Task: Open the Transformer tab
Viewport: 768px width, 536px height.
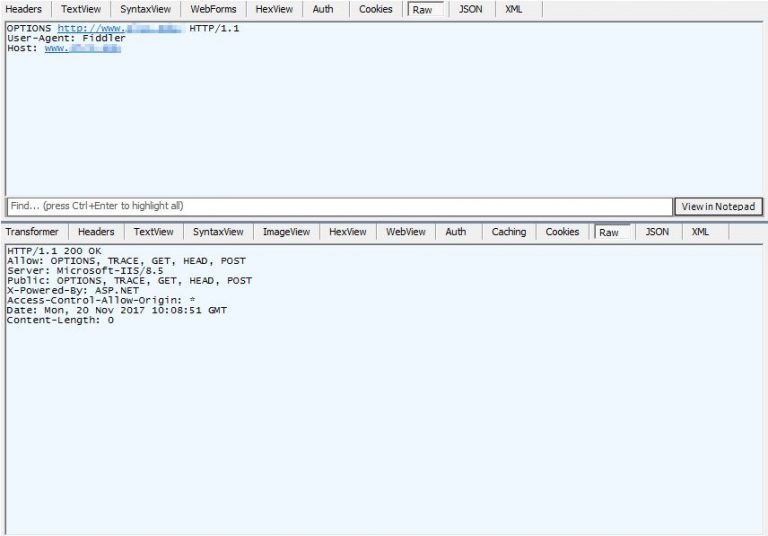Action: (x=32, y=232)
